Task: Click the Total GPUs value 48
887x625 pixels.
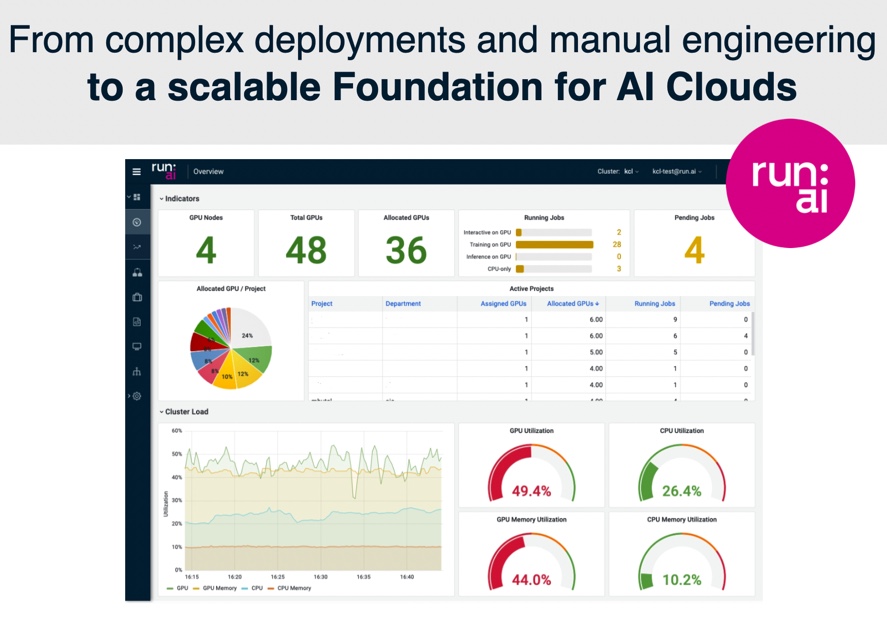Action: coord(306,250)
